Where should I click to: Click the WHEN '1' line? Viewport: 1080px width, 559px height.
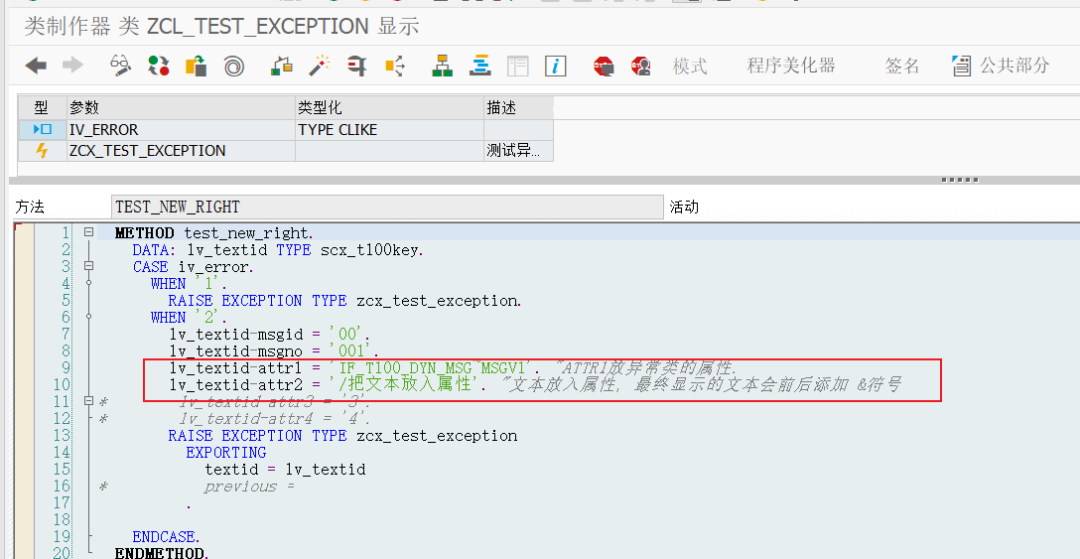[x=189, y=283]
